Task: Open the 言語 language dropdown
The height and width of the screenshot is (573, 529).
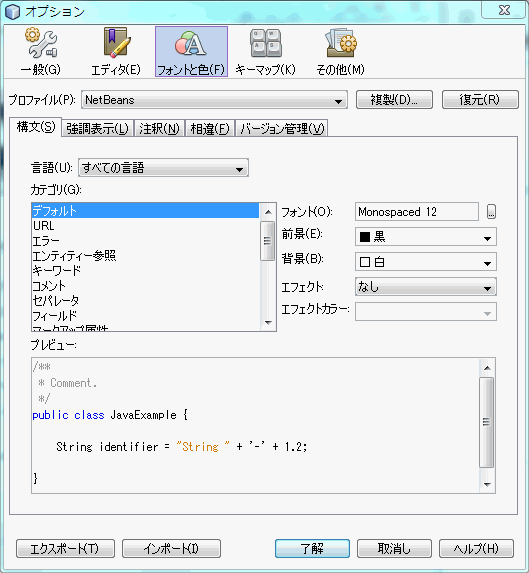Action: [x=163, y=168]
